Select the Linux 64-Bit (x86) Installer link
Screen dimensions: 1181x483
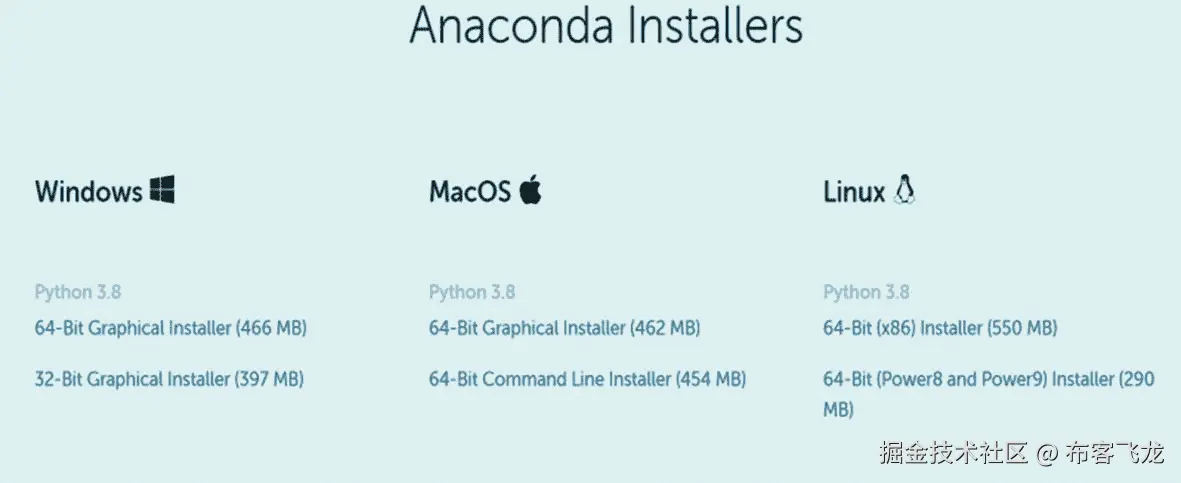click(940, 329)
